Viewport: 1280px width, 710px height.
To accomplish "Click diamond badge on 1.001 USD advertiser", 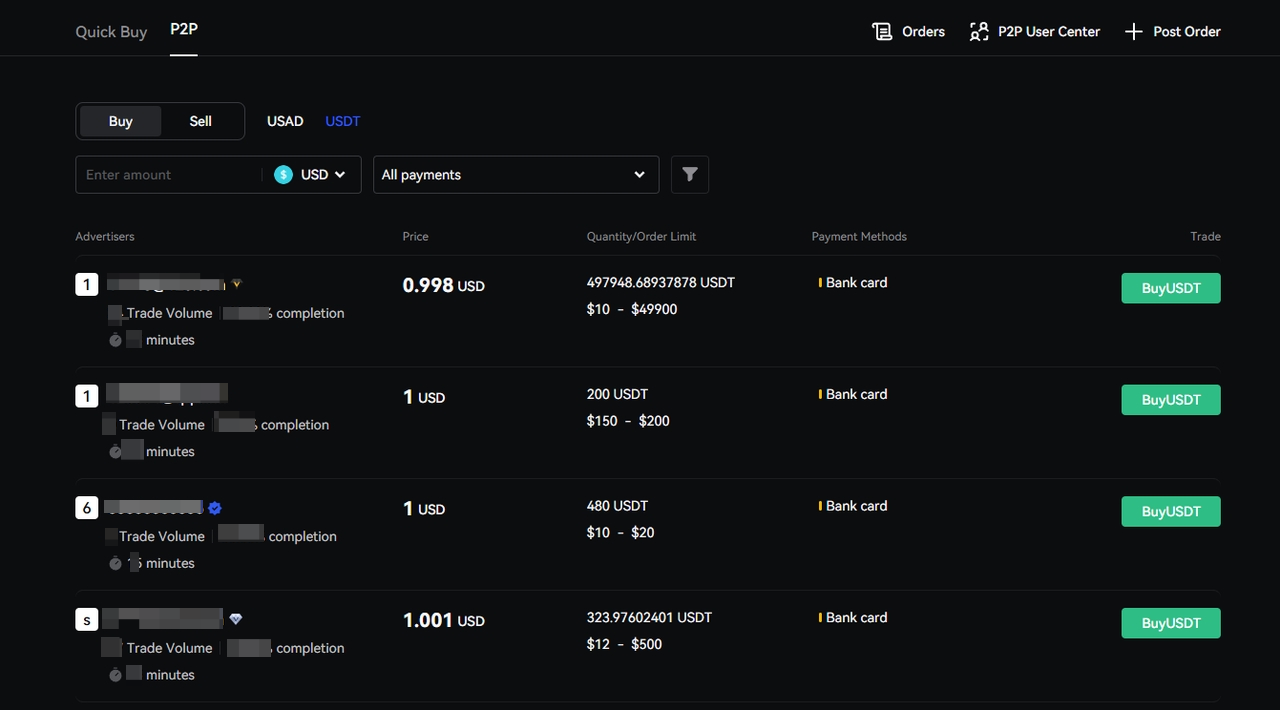I will pos(236,619).
